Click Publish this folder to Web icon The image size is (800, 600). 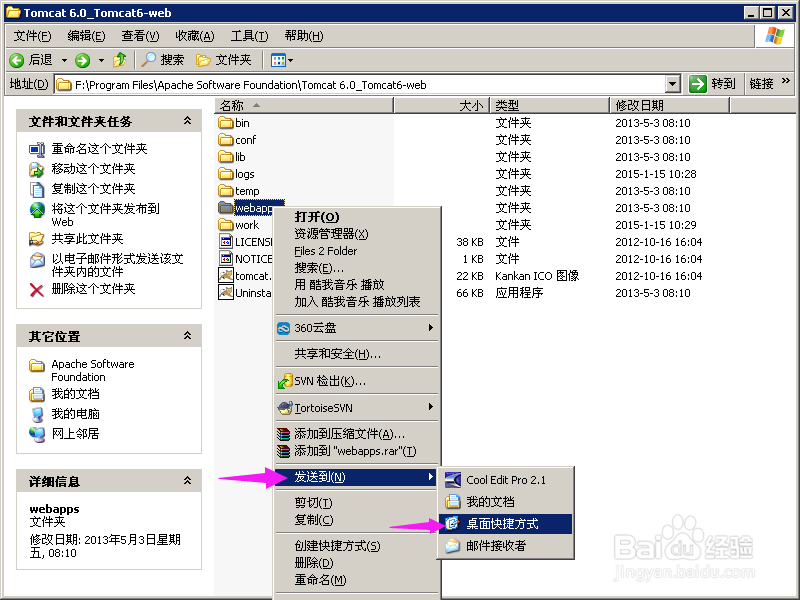[x=37, y=209]
